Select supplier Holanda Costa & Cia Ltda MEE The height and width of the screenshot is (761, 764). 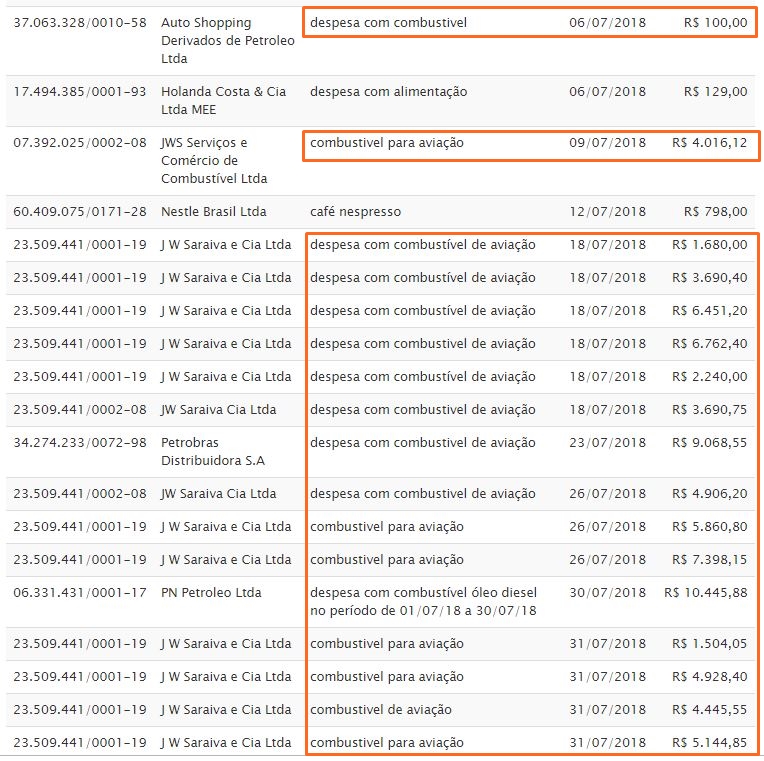[223, 100]
